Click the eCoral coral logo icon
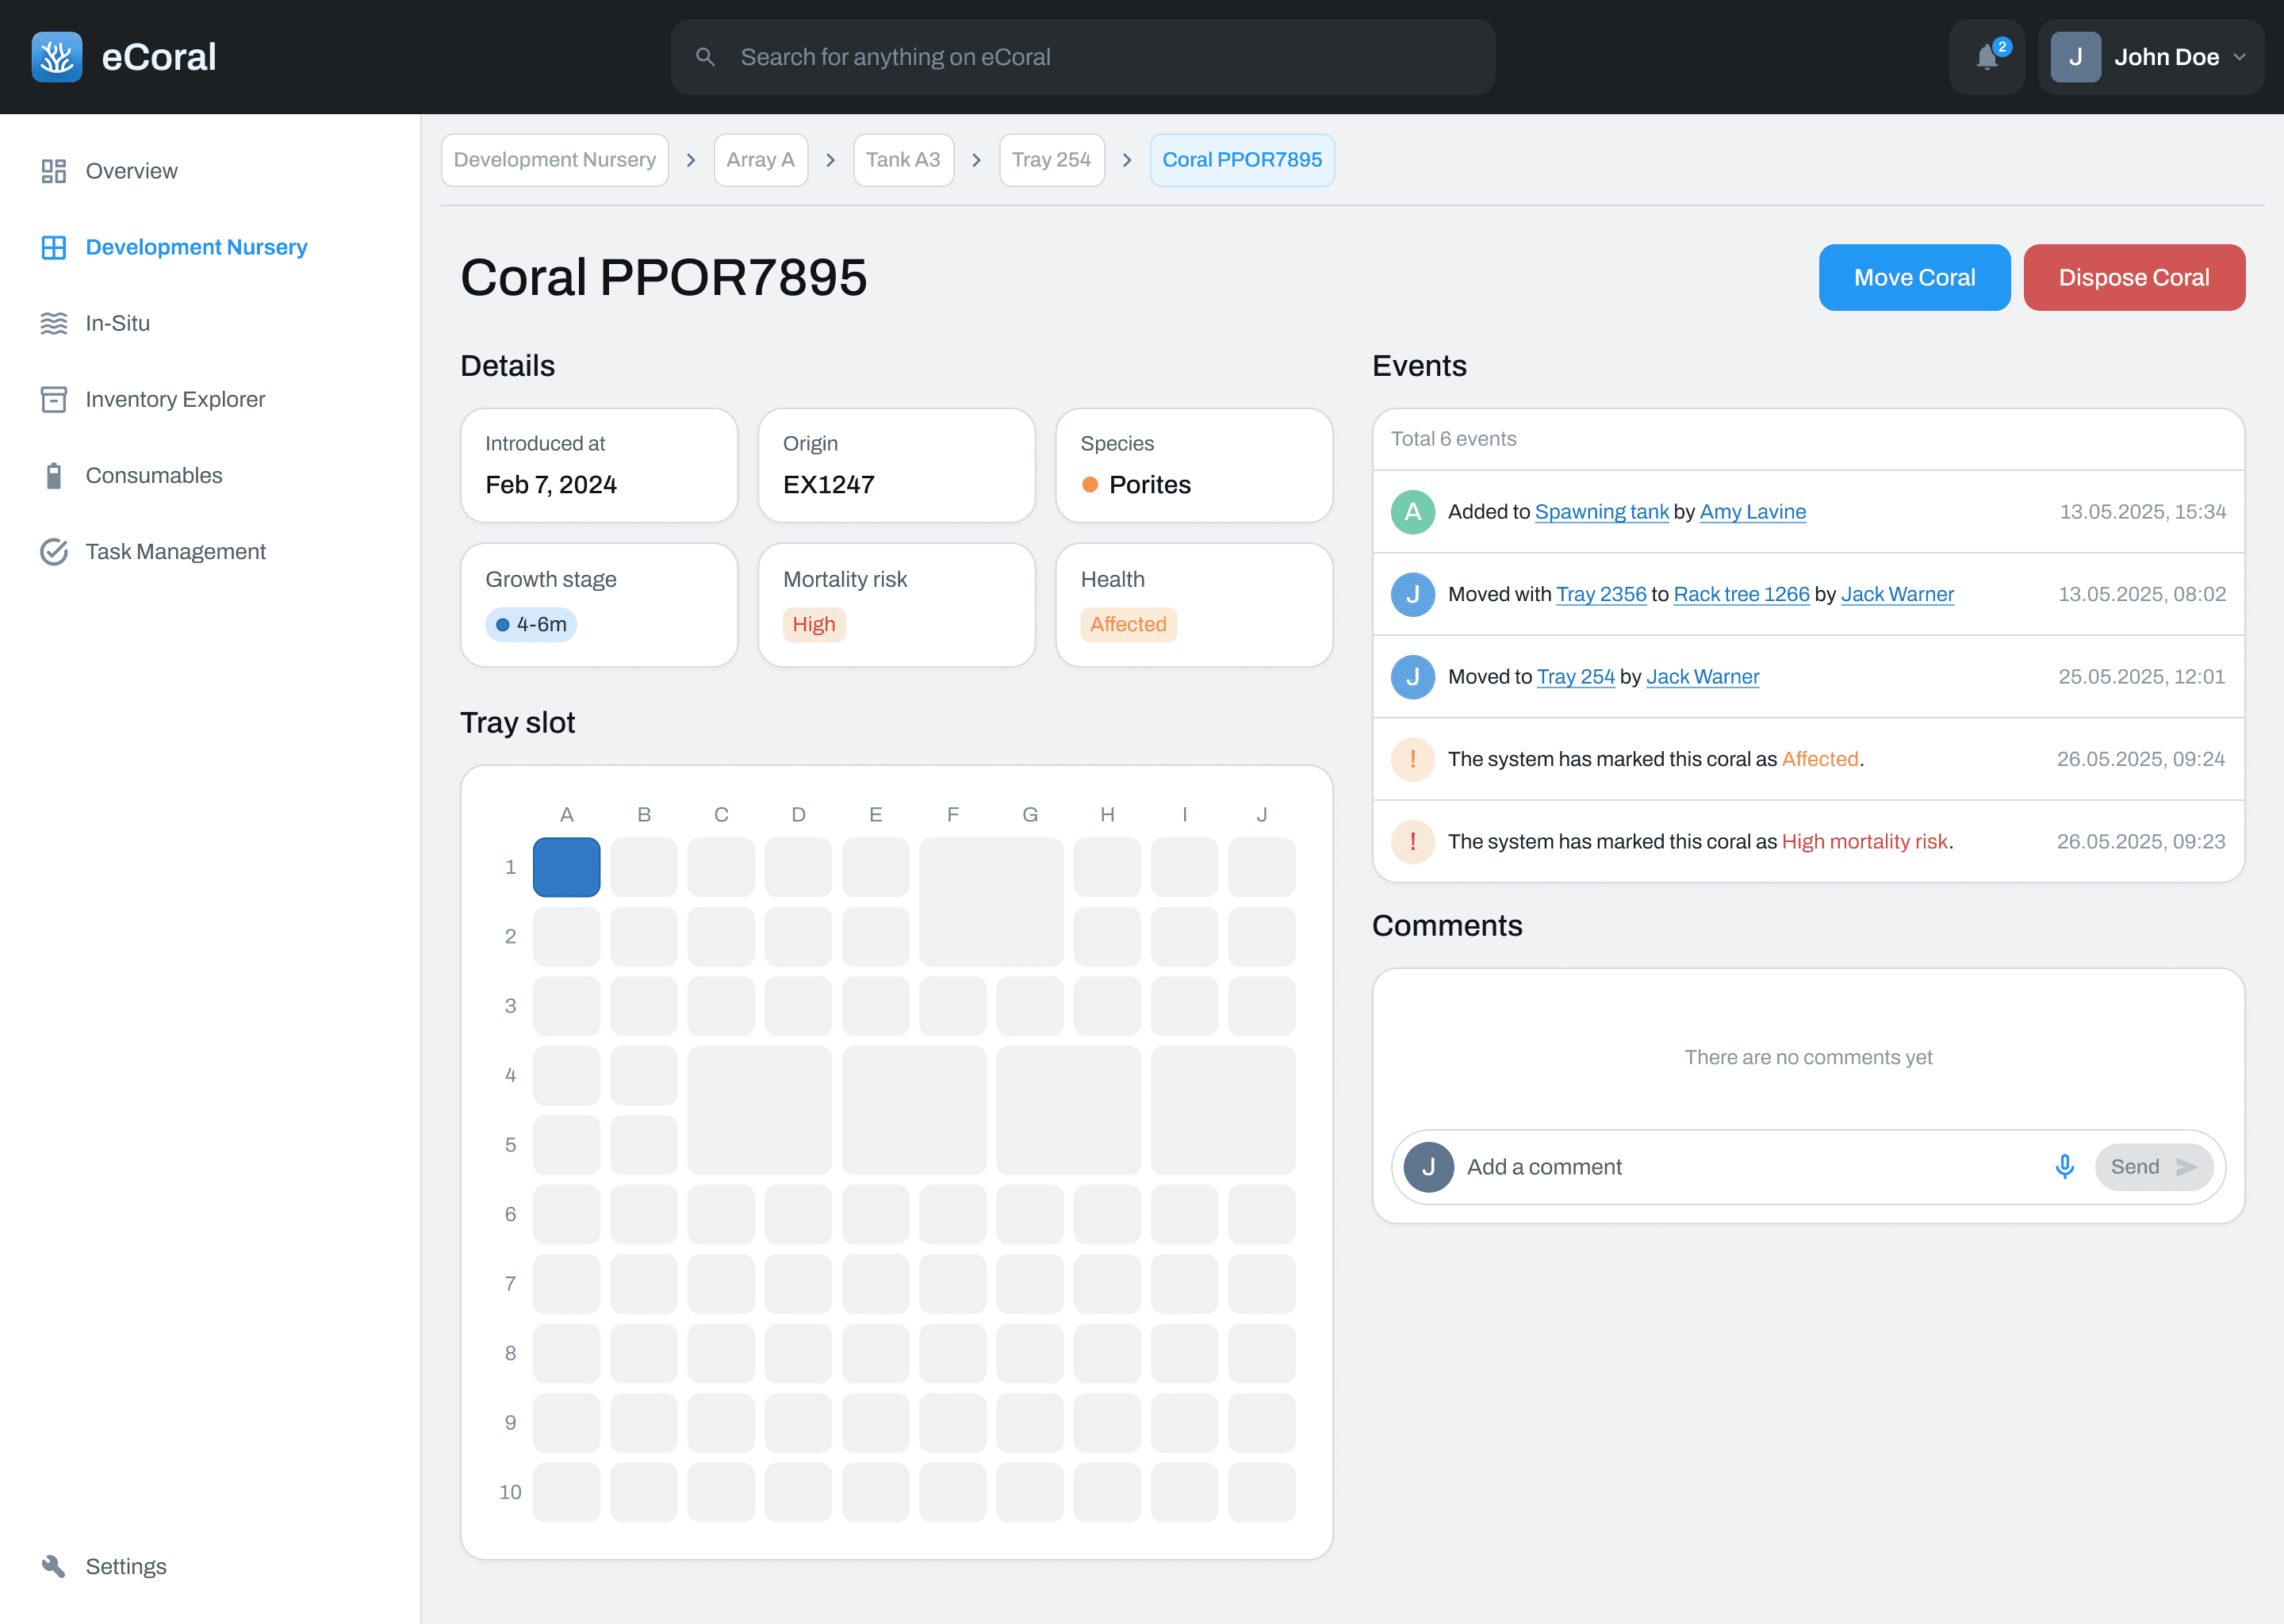This screenshot has width=2284, height=1624. (57, 57)
